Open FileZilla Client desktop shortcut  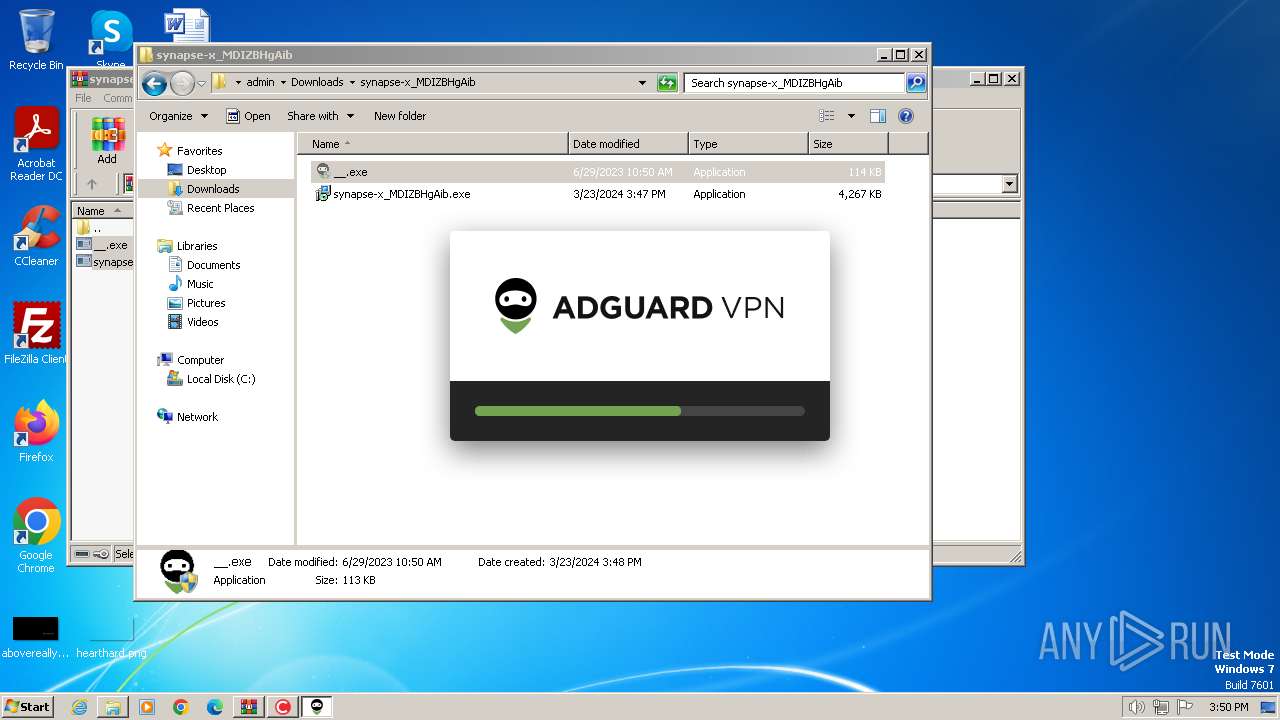36,333
